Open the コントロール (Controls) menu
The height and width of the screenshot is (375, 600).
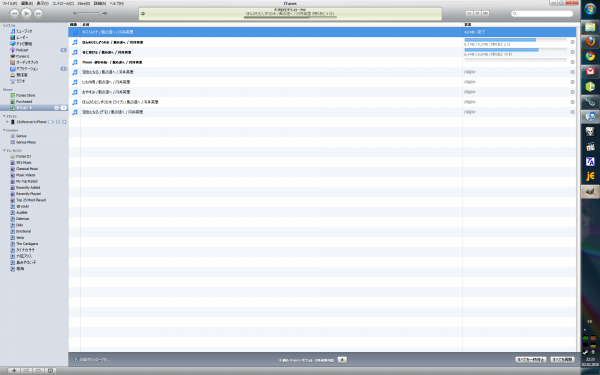(x=63, y=3)
